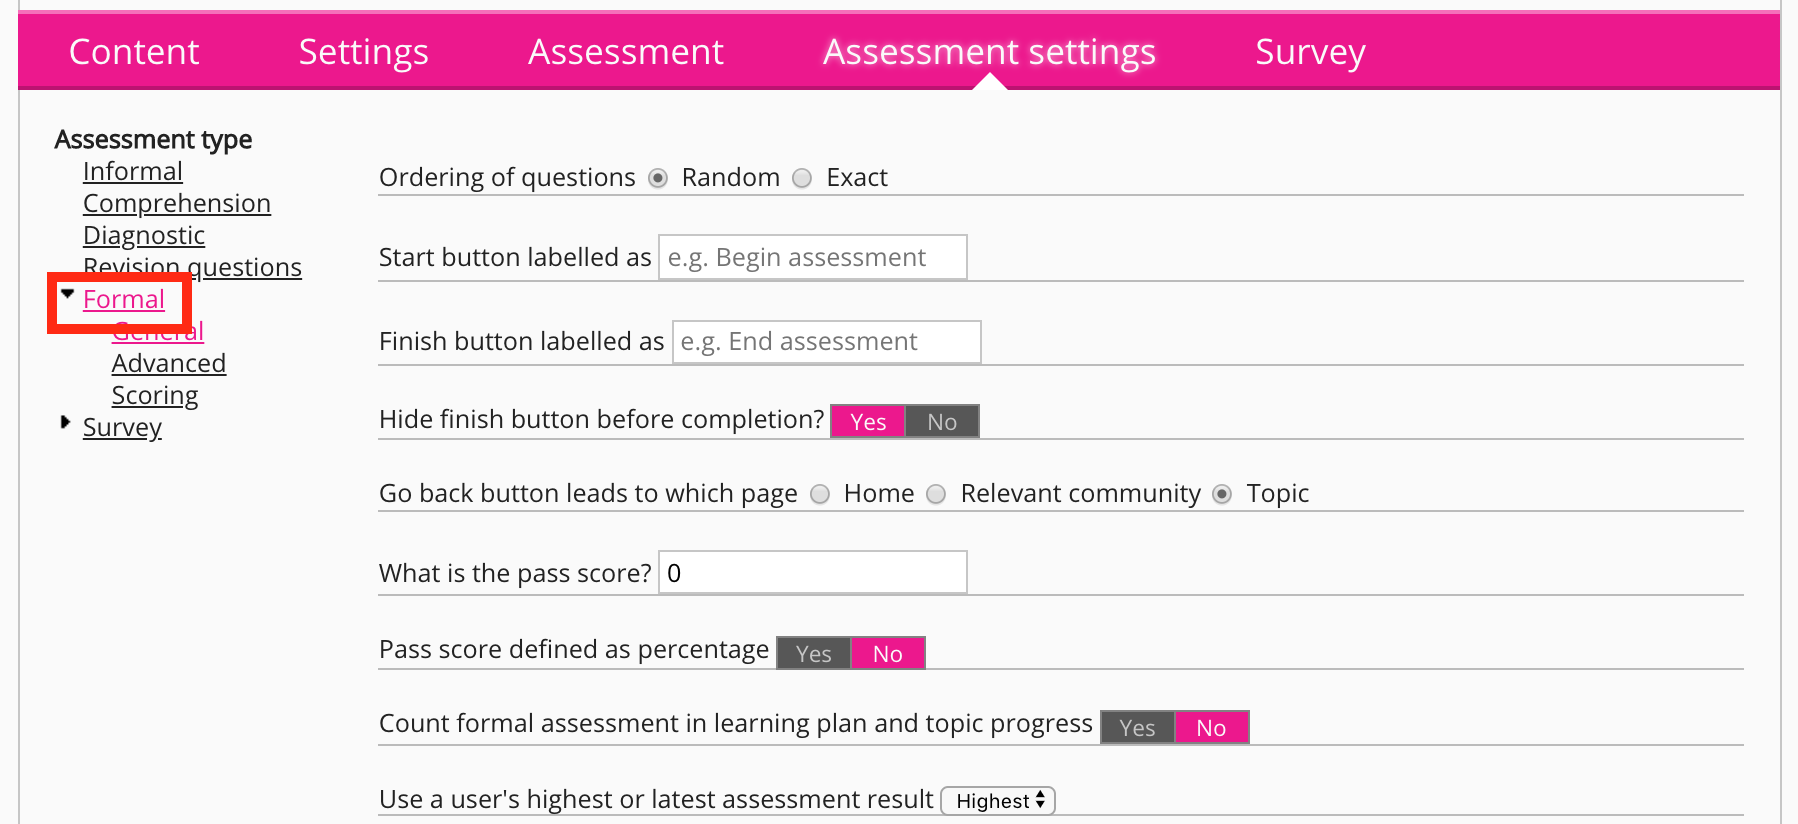Open the Highest result dropdown
This screenshot has width=1798, height=824.
(998, 801)
